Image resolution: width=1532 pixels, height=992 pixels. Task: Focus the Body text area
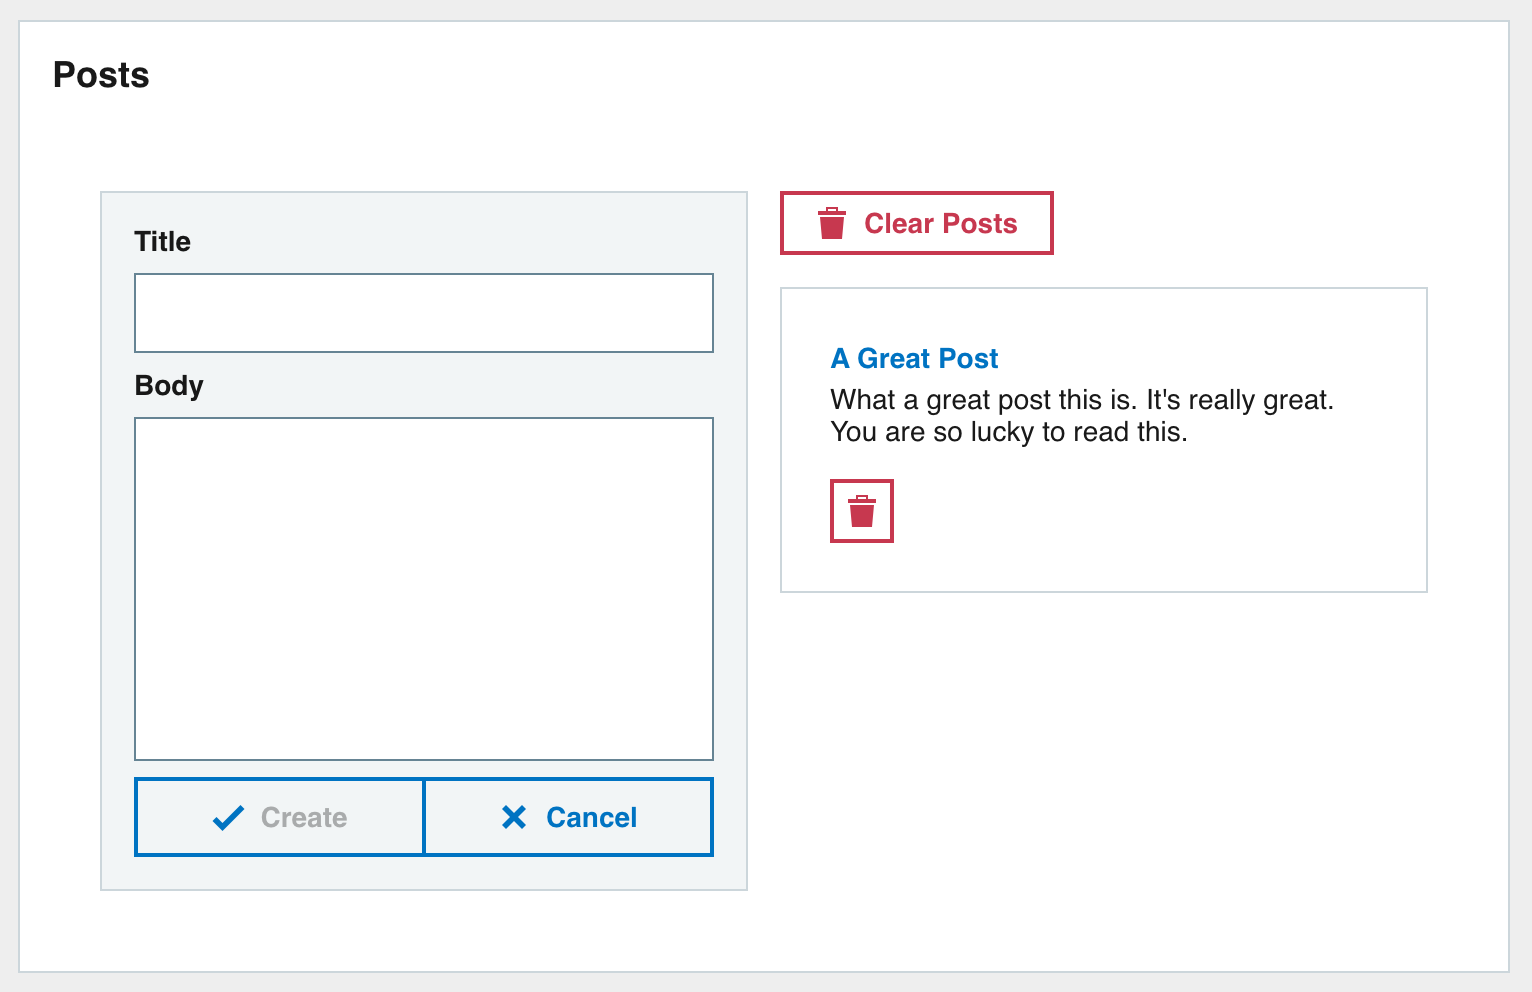[x=423, y=588]
